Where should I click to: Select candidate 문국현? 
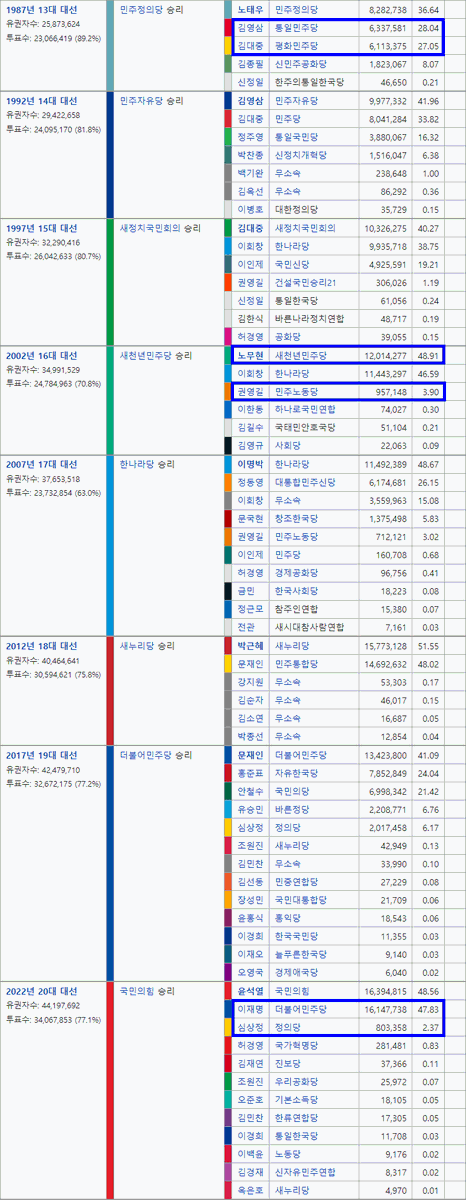coord(252,519)
